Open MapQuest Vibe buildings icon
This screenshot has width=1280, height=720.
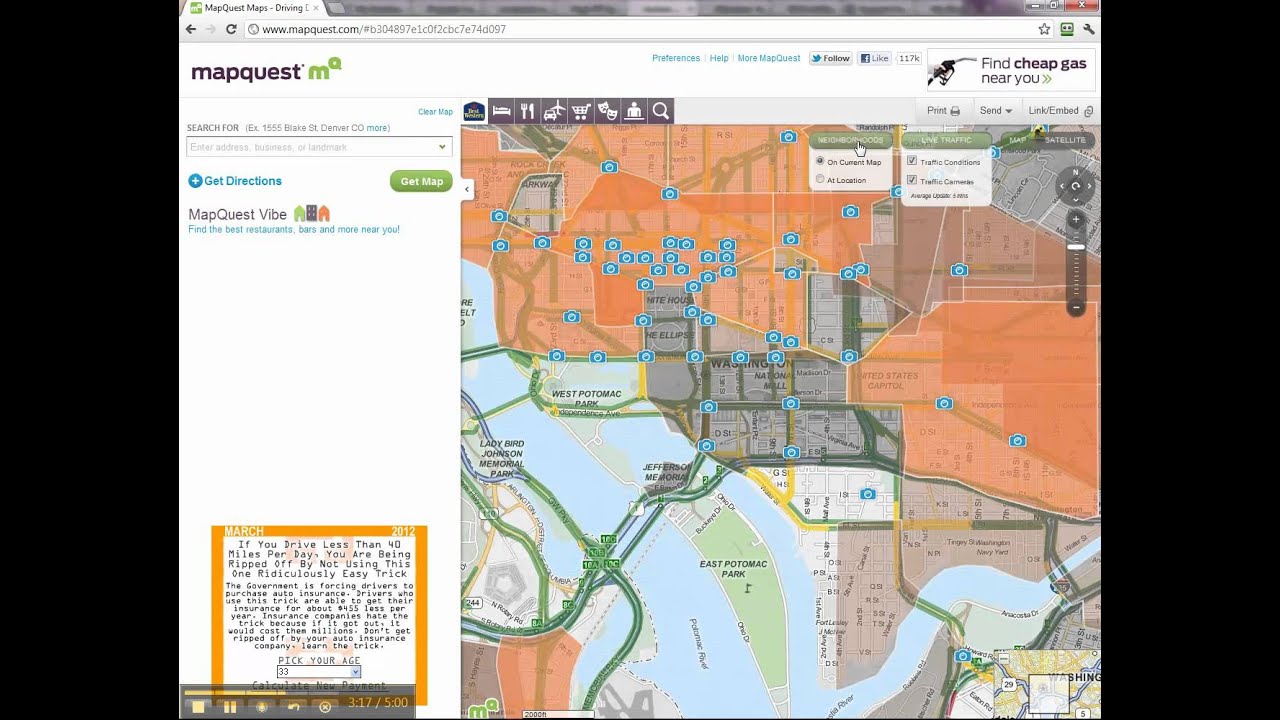coord(311,214)
